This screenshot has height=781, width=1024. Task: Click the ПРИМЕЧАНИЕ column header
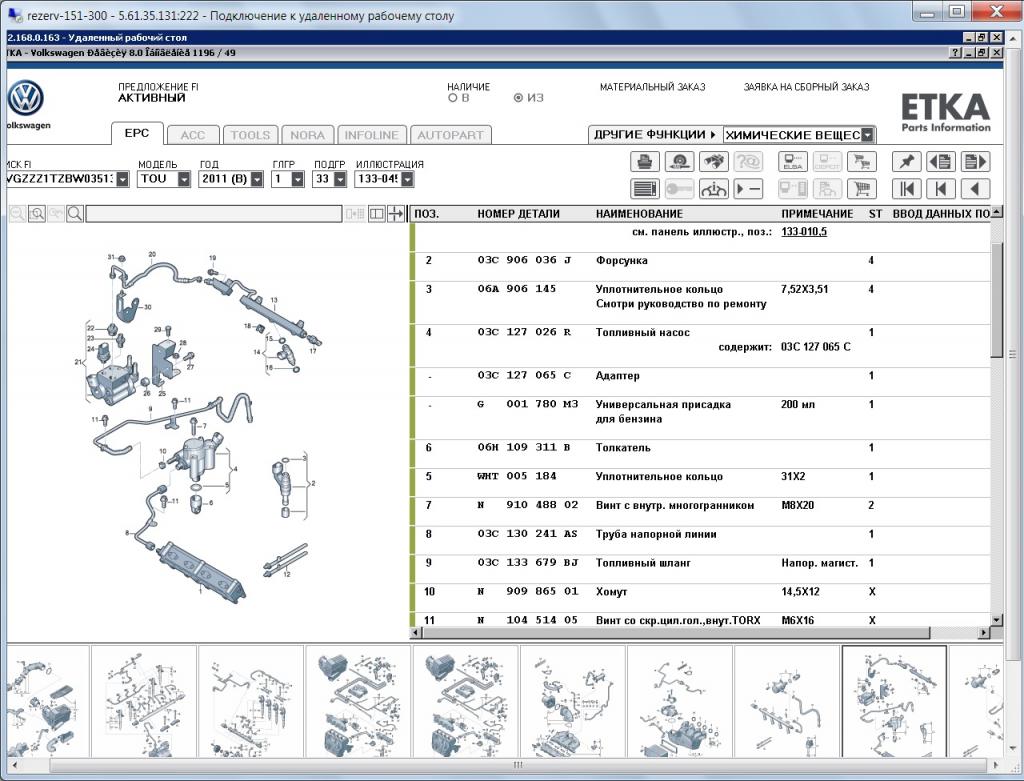tap(817, 214)
